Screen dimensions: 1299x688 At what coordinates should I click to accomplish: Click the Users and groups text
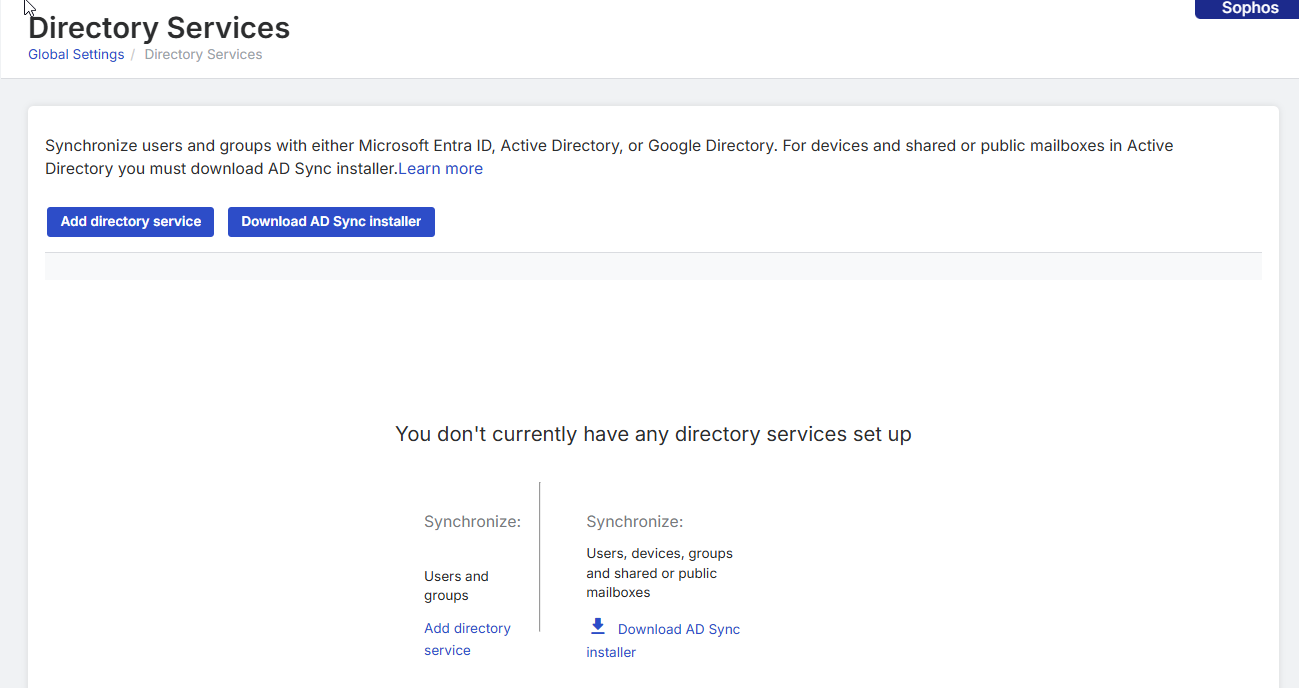click(x=456, y=586)
